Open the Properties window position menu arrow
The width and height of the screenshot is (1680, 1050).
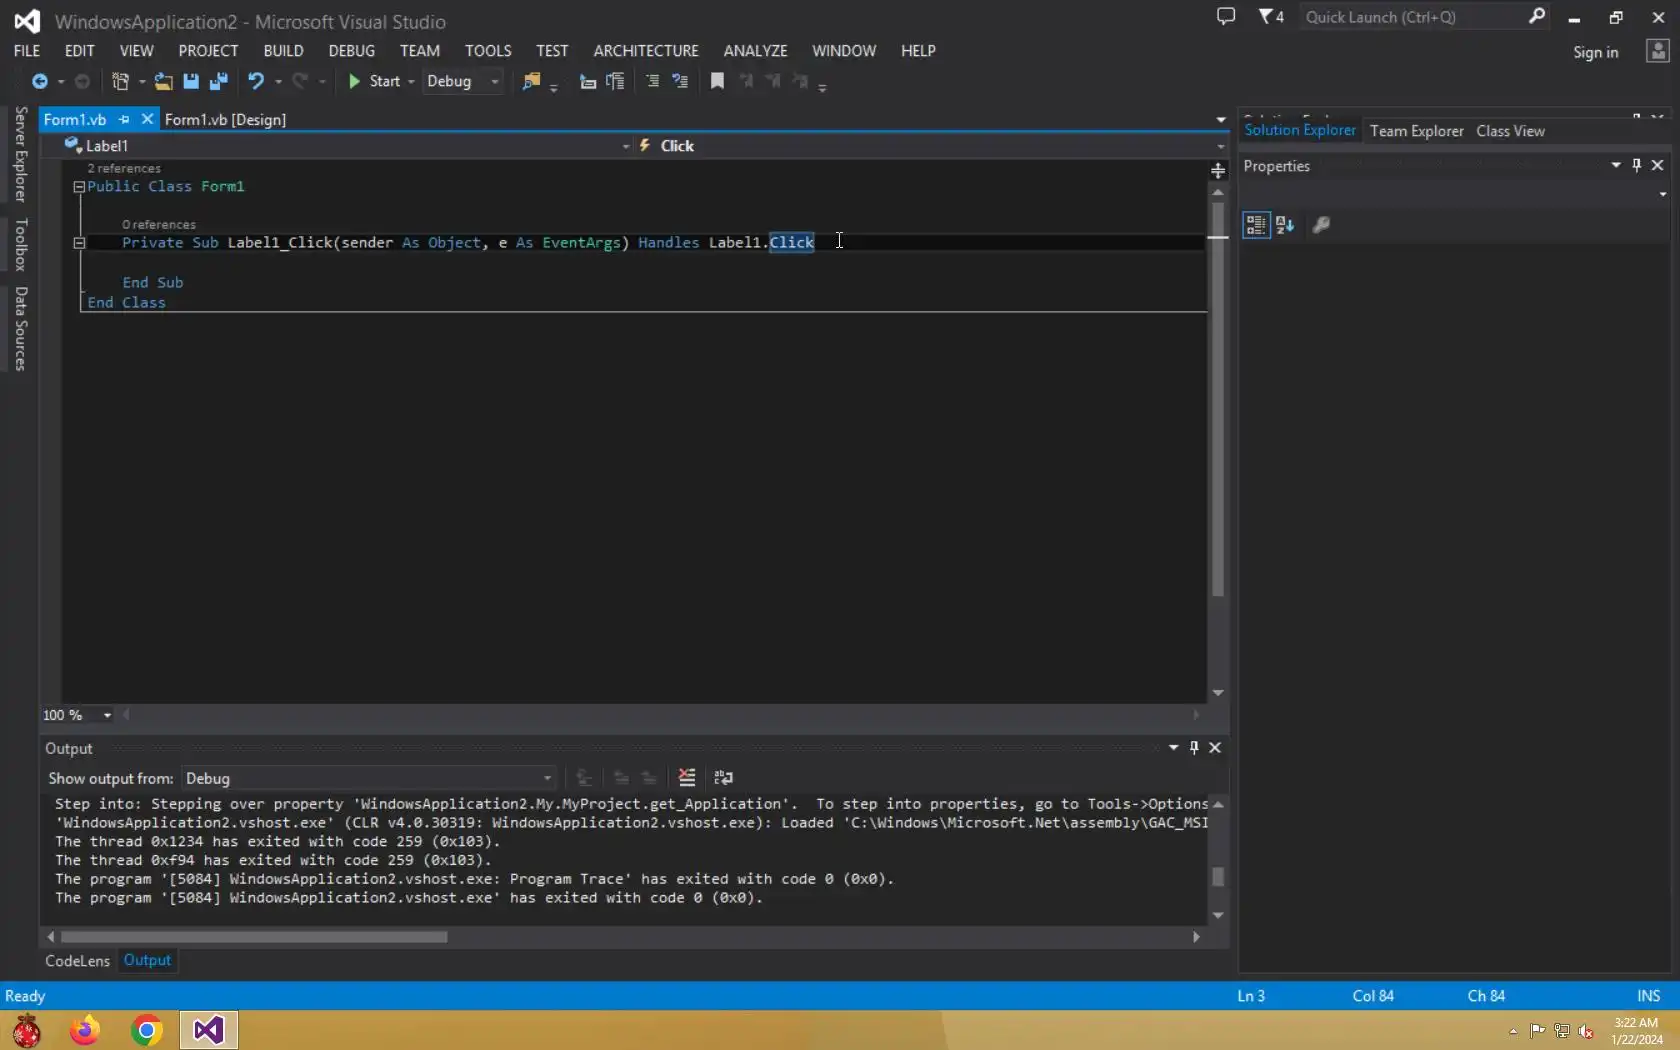[x=1616, y=166]
